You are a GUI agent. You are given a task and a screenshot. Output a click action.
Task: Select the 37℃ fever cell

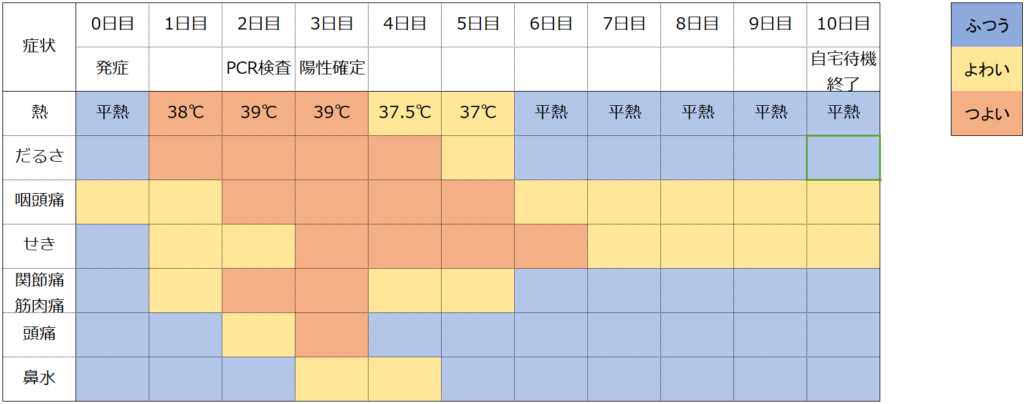478,114
